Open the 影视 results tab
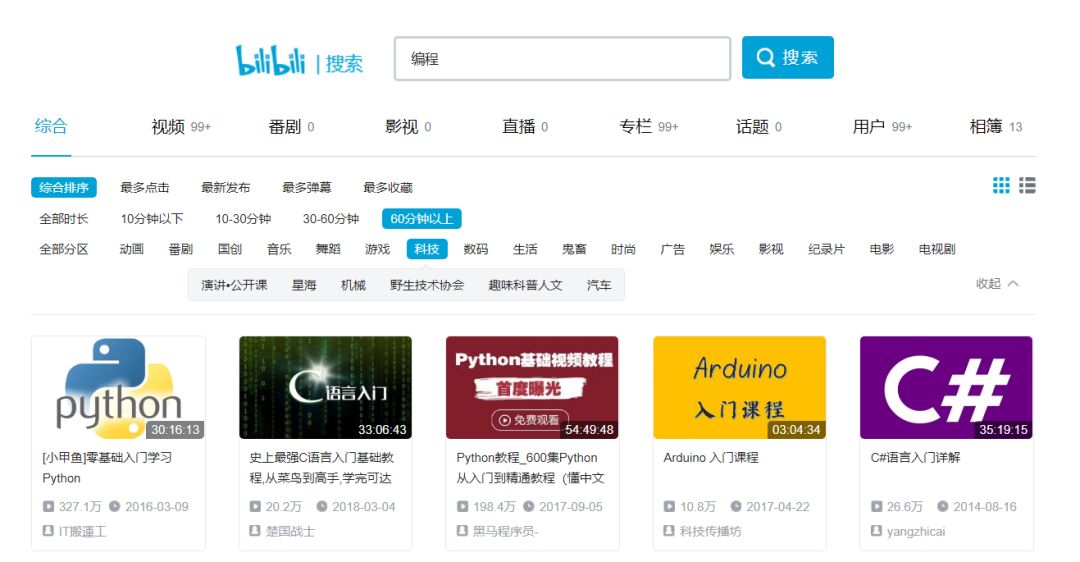The width and height of the screenshot is (1080, 562). [x=408, y=127]
